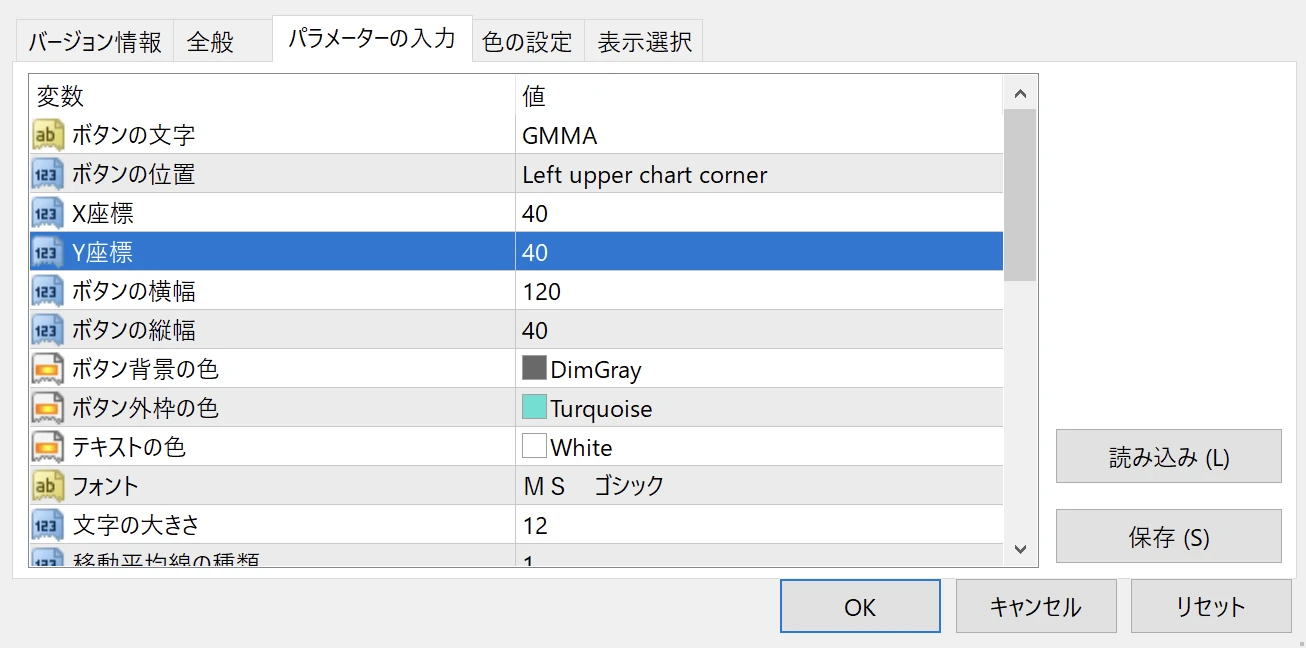
Task: Open the 表示選択 tab
Action: [x=644, y=40]
